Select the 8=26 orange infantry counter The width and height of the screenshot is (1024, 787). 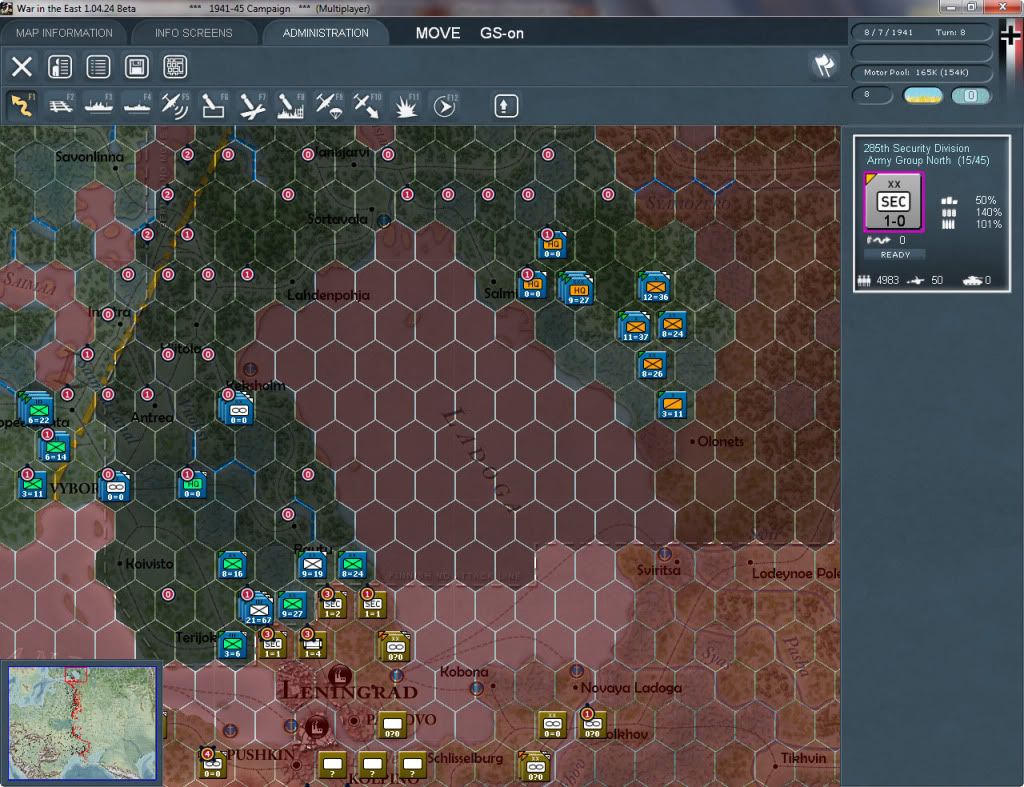[652, 366]
